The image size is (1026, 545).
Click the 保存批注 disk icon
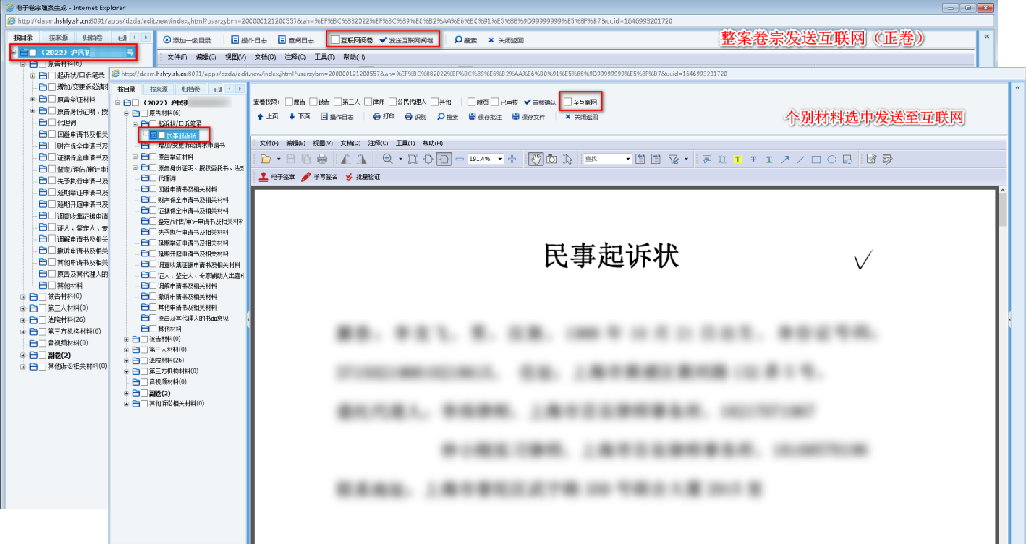point(472,117)
